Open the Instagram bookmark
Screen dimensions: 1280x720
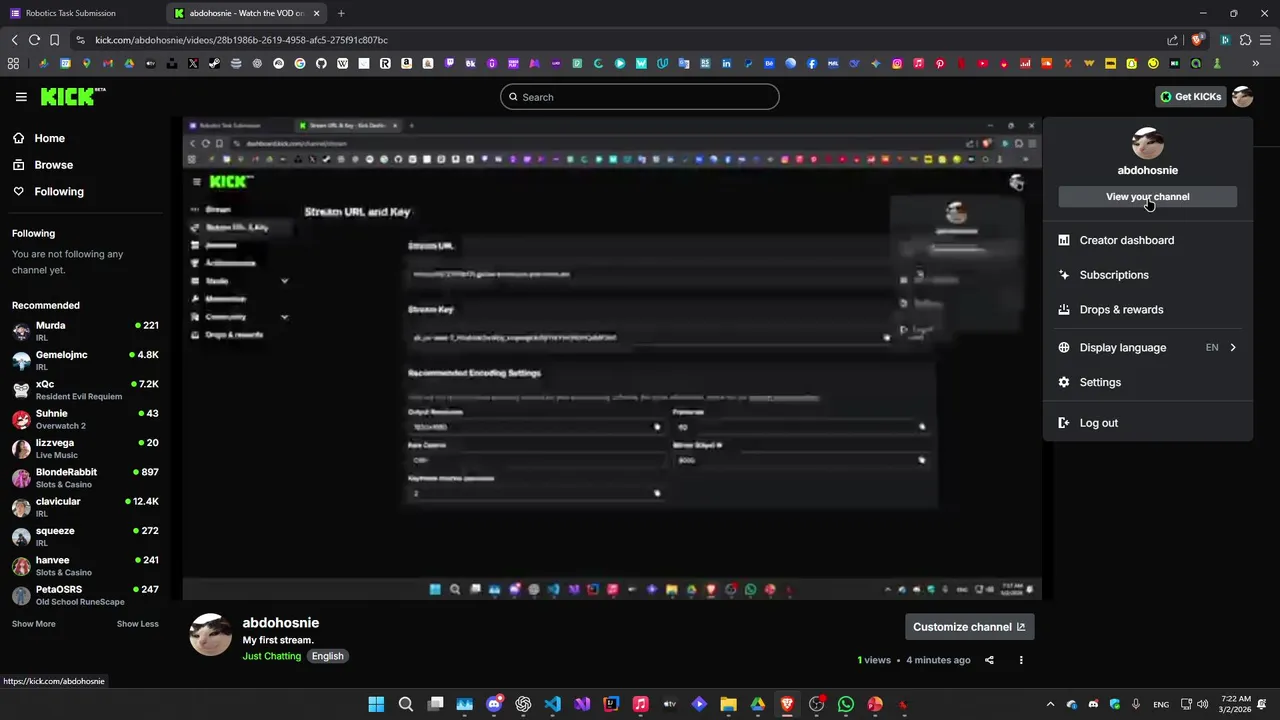pyautogui.click(x=897, y=63)
